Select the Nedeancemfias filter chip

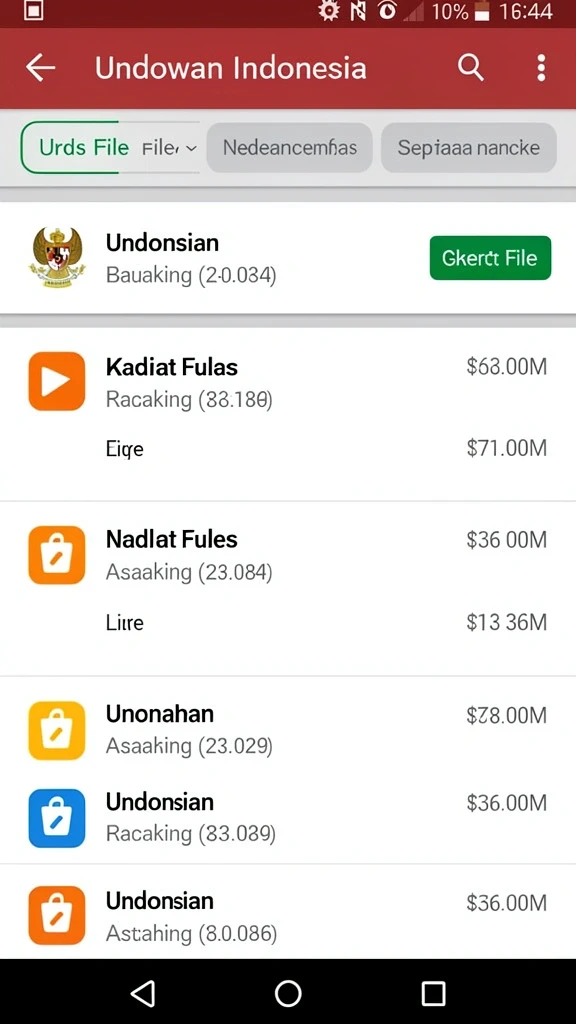[x=289, y=148]
